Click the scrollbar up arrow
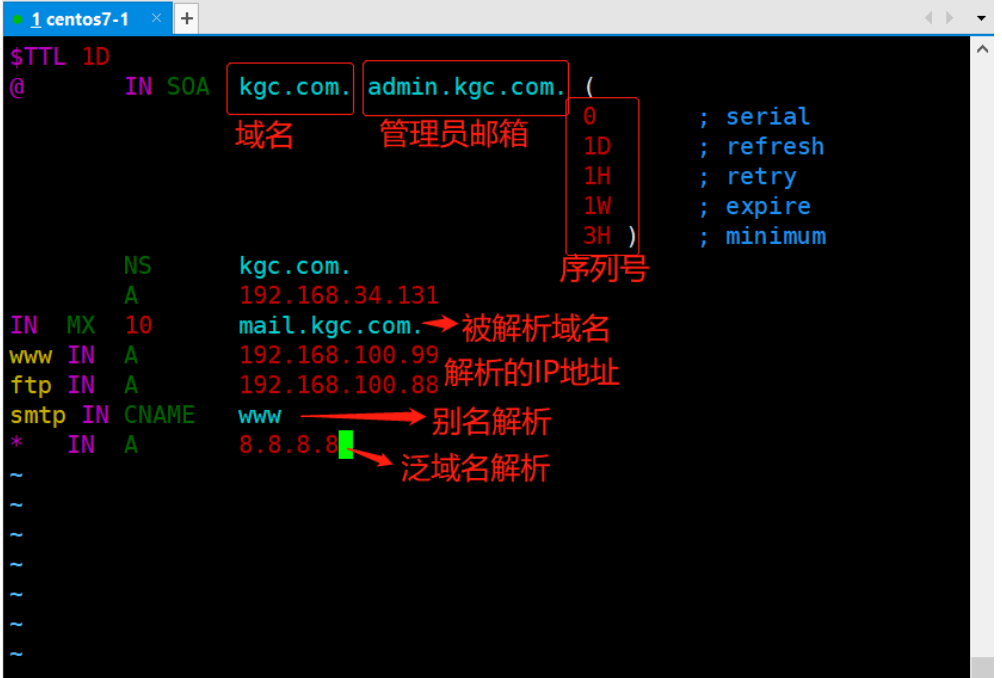This screenshot has width=1002, height=678. click(x=982, y=49)
